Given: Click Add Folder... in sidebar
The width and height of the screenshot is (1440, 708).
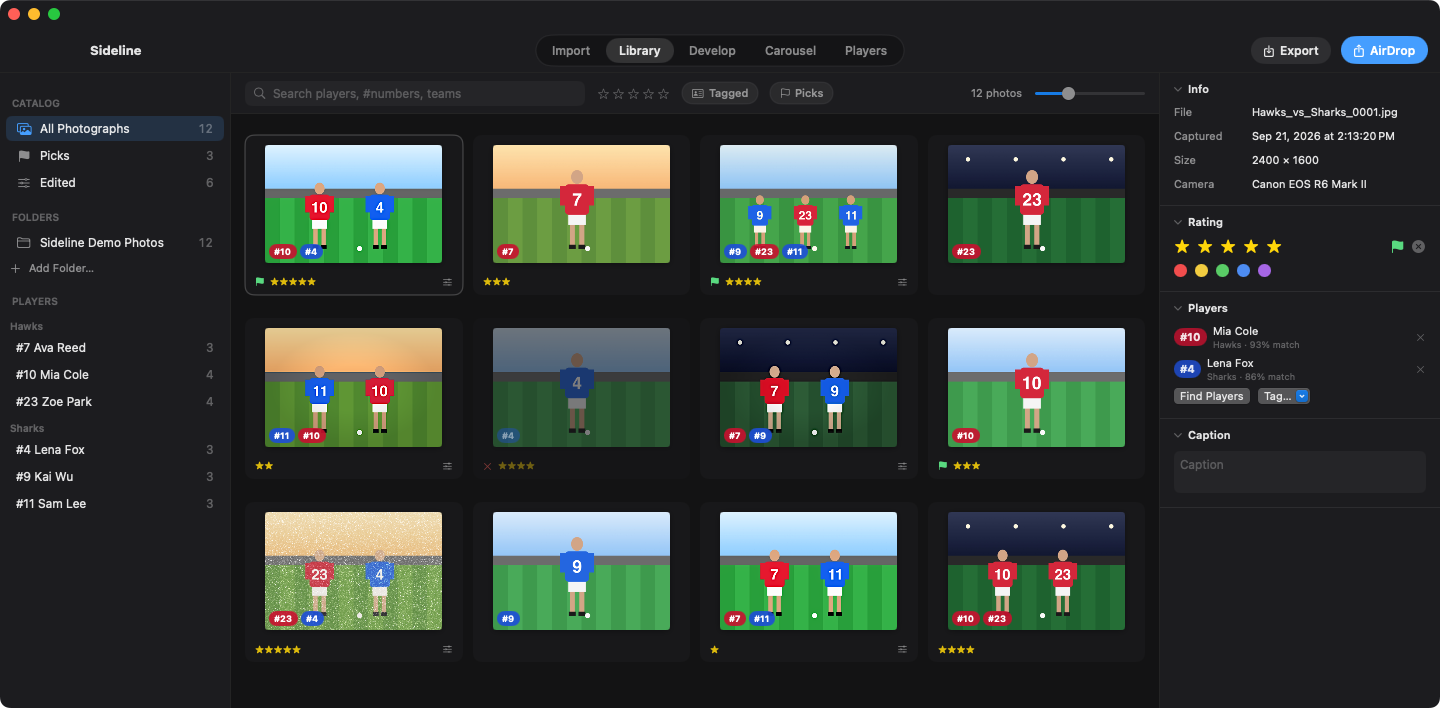Looking at the screenshot, I should click(x=52, y=268).
